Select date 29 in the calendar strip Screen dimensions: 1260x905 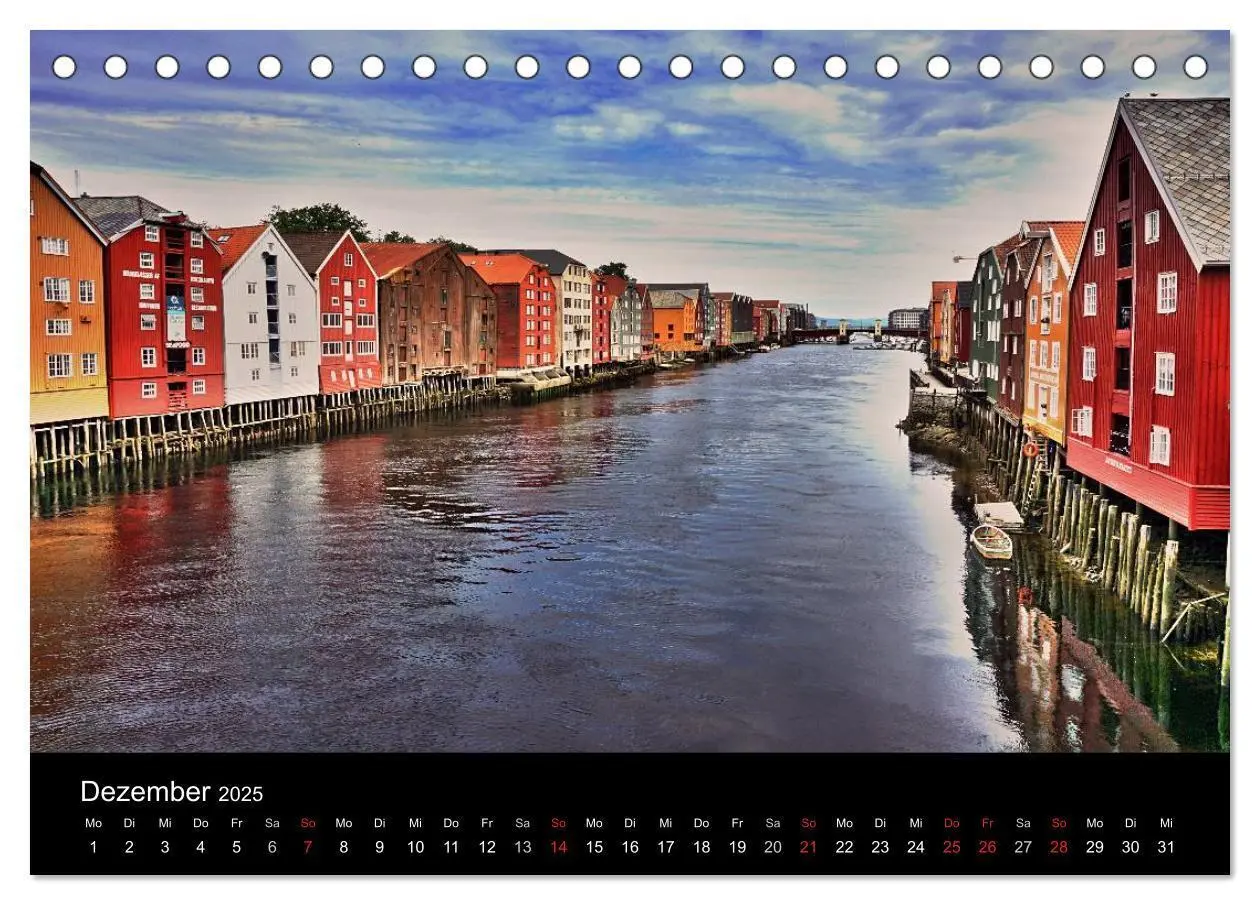(1095, 847)
